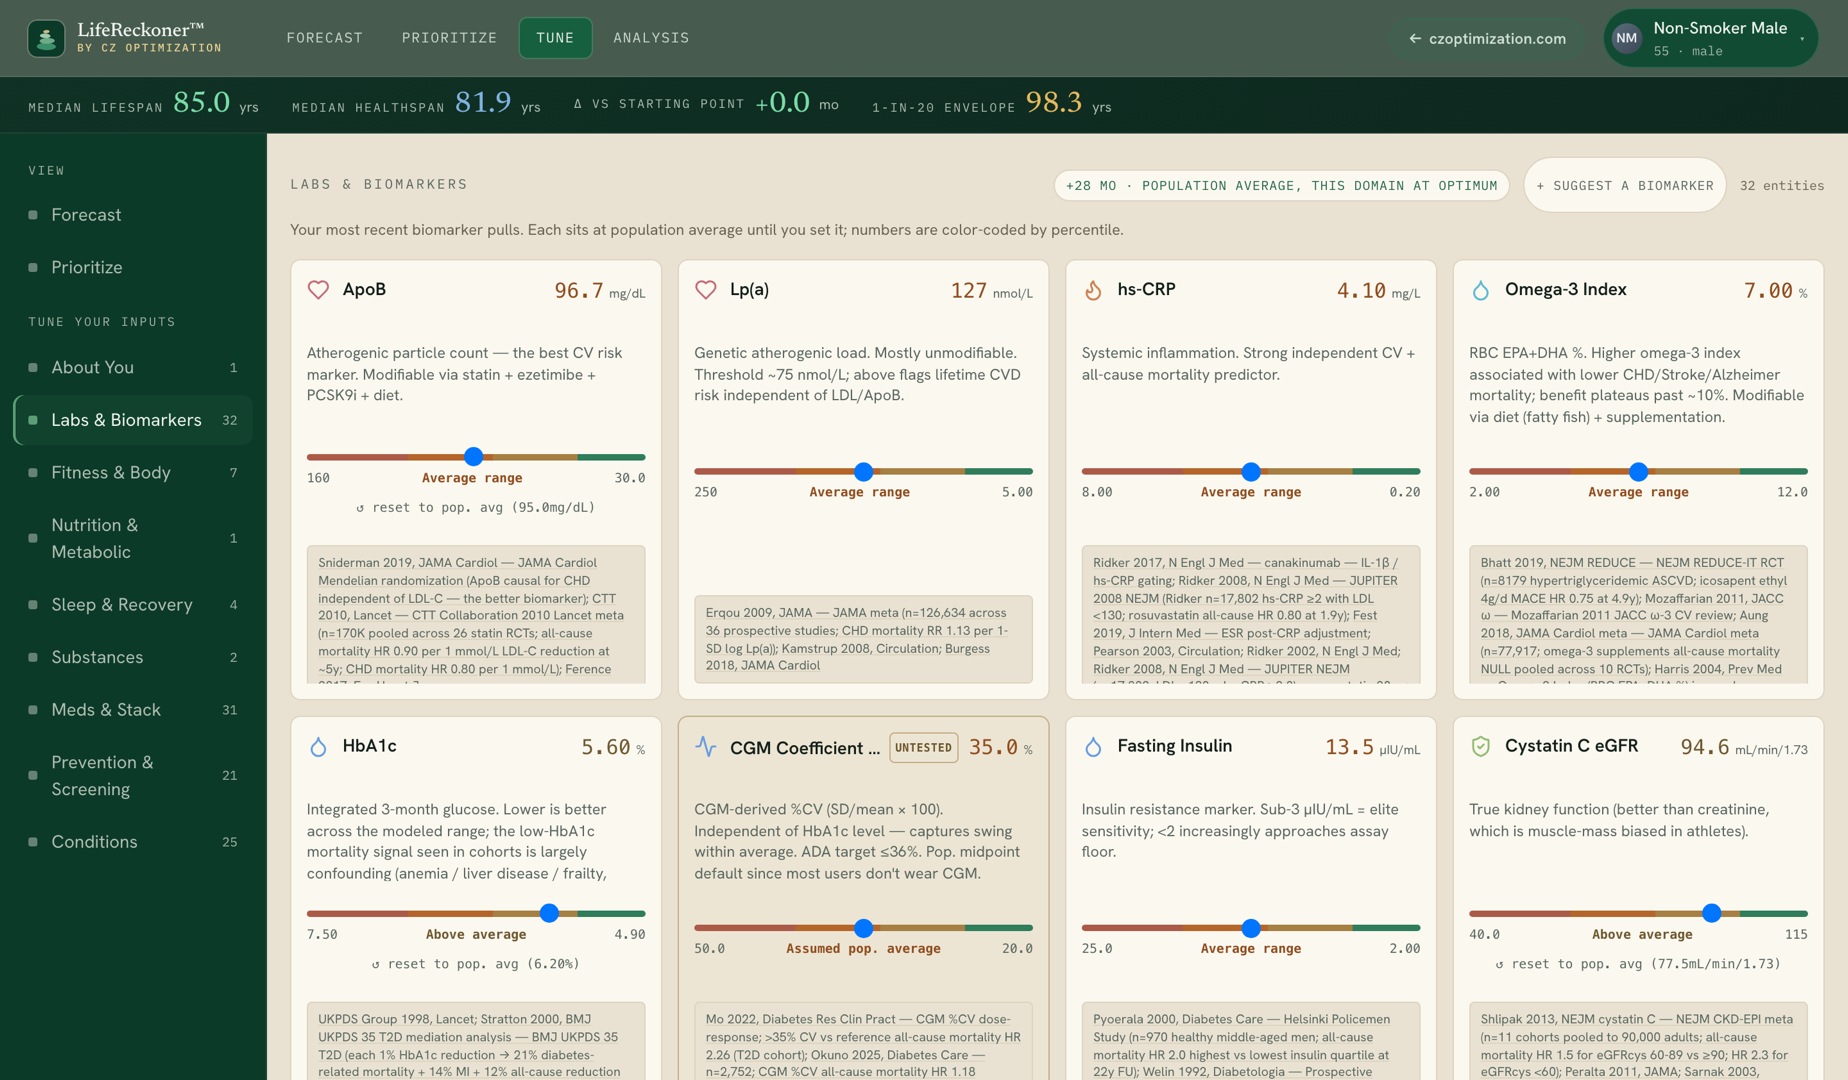
Task: Click the Omega-3 Index value 7.00 %
Action: 1775,291
